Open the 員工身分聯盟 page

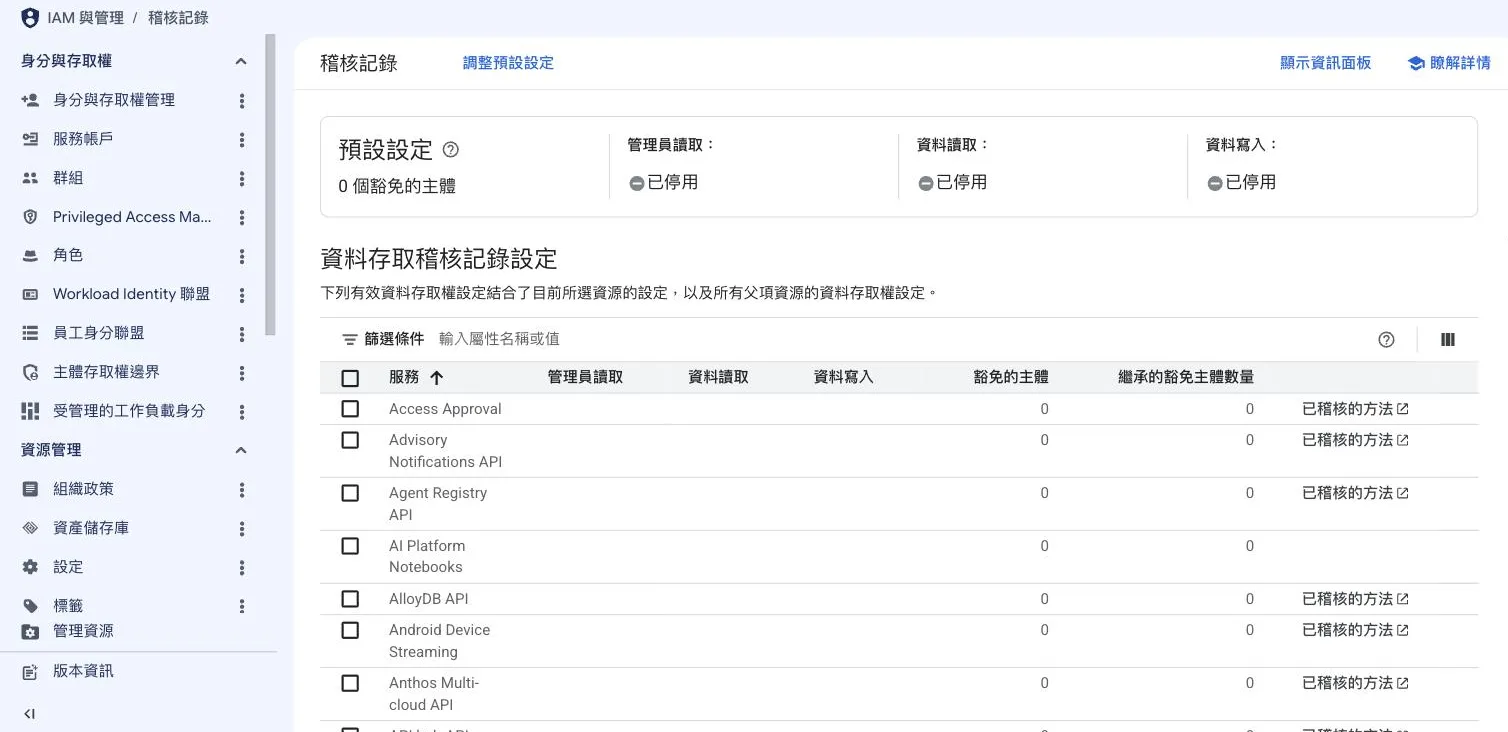(99, 333)
